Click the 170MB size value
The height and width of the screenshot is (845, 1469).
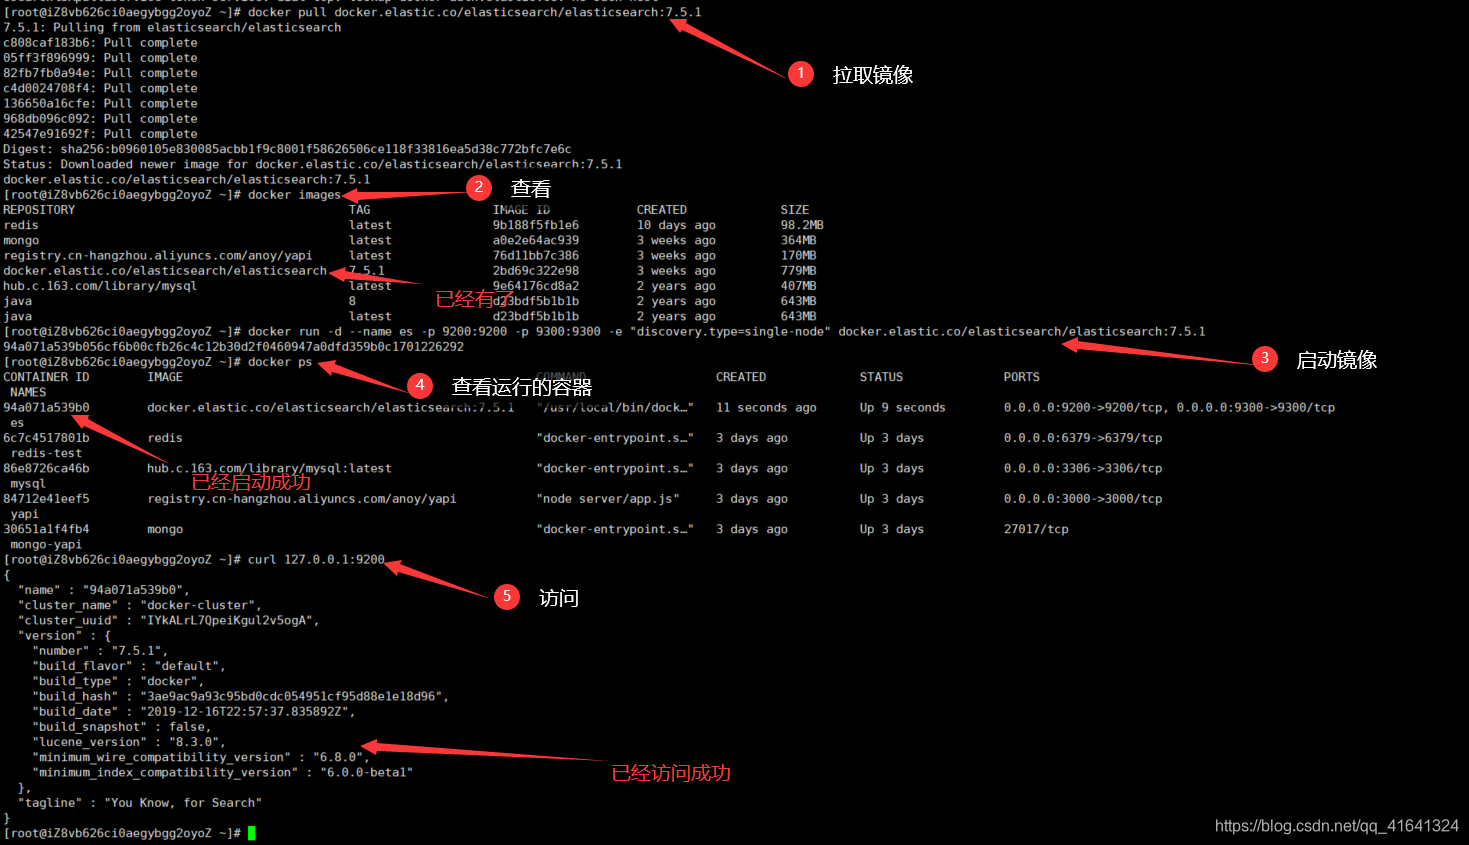799,256
